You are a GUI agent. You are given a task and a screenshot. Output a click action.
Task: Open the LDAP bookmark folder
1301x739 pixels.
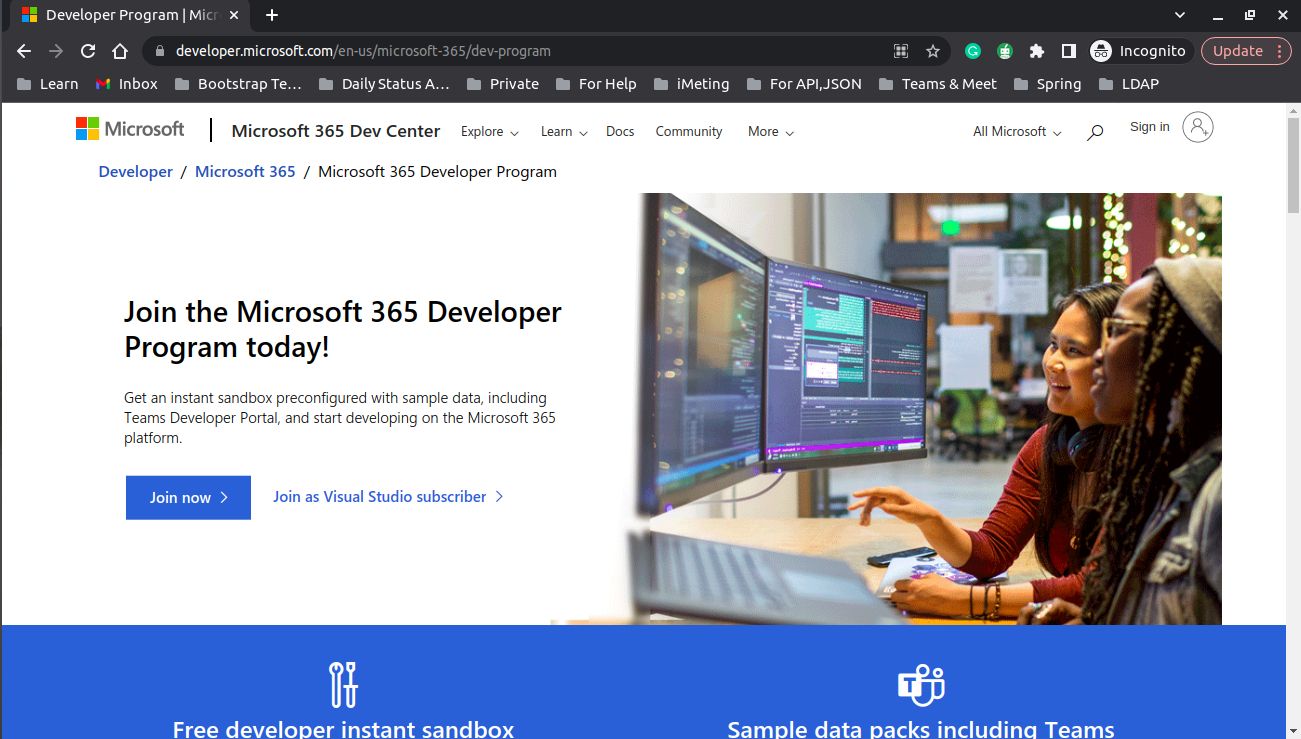pos(1128,84)
